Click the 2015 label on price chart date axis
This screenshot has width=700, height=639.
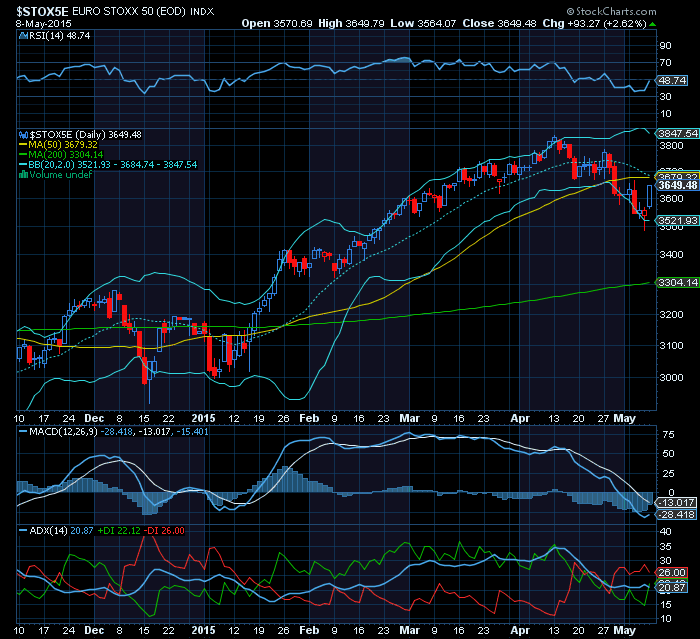point(203,418)
